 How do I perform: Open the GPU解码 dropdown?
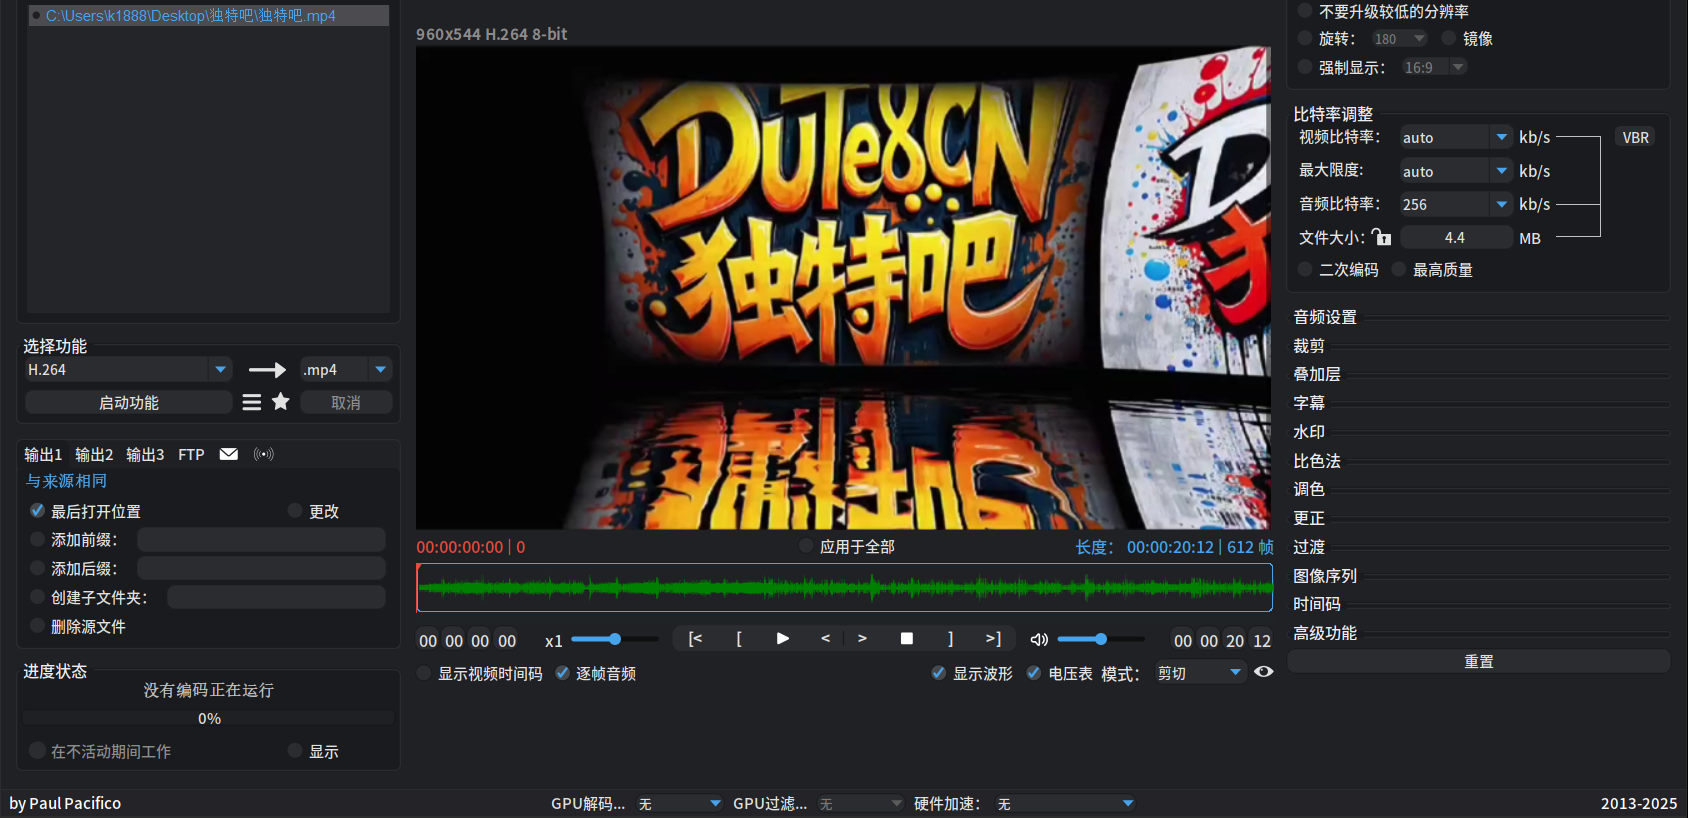pos(680,803)
